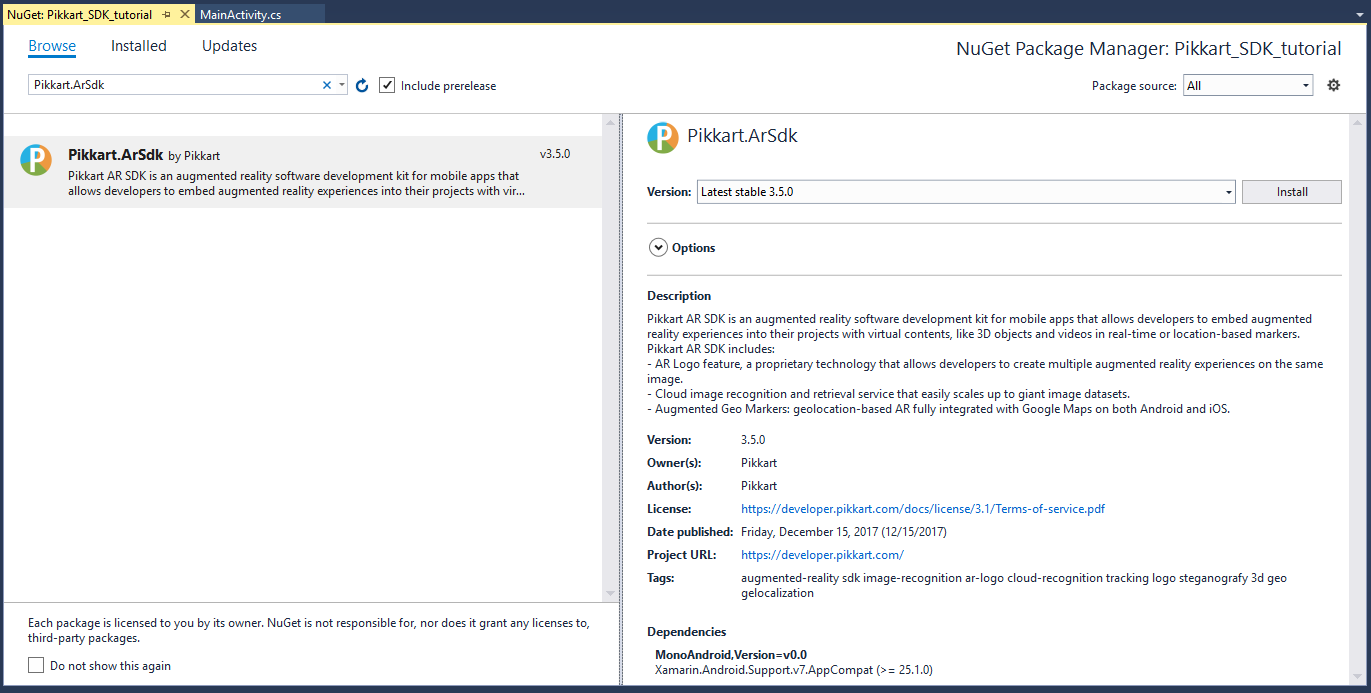Expand the Options section
Screen dimensions: 1371x693
(x=658, y=248)
